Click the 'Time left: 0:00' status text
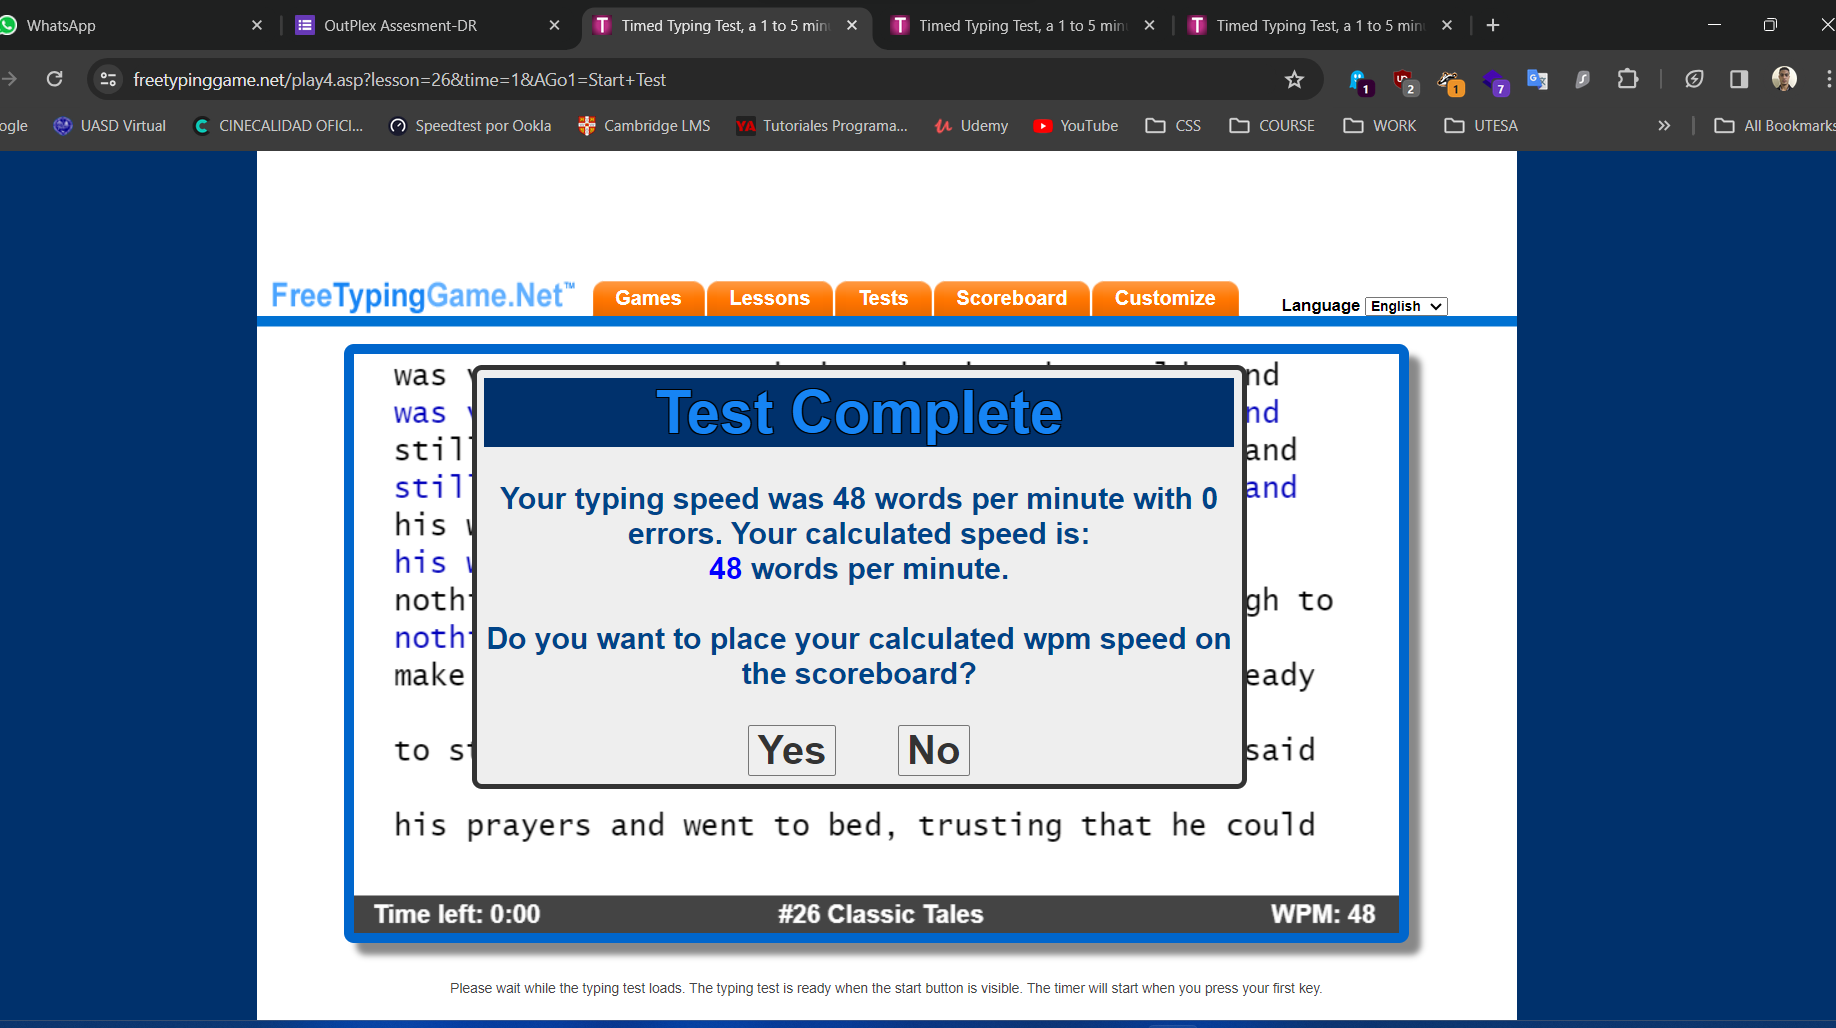 coord(457,914)
